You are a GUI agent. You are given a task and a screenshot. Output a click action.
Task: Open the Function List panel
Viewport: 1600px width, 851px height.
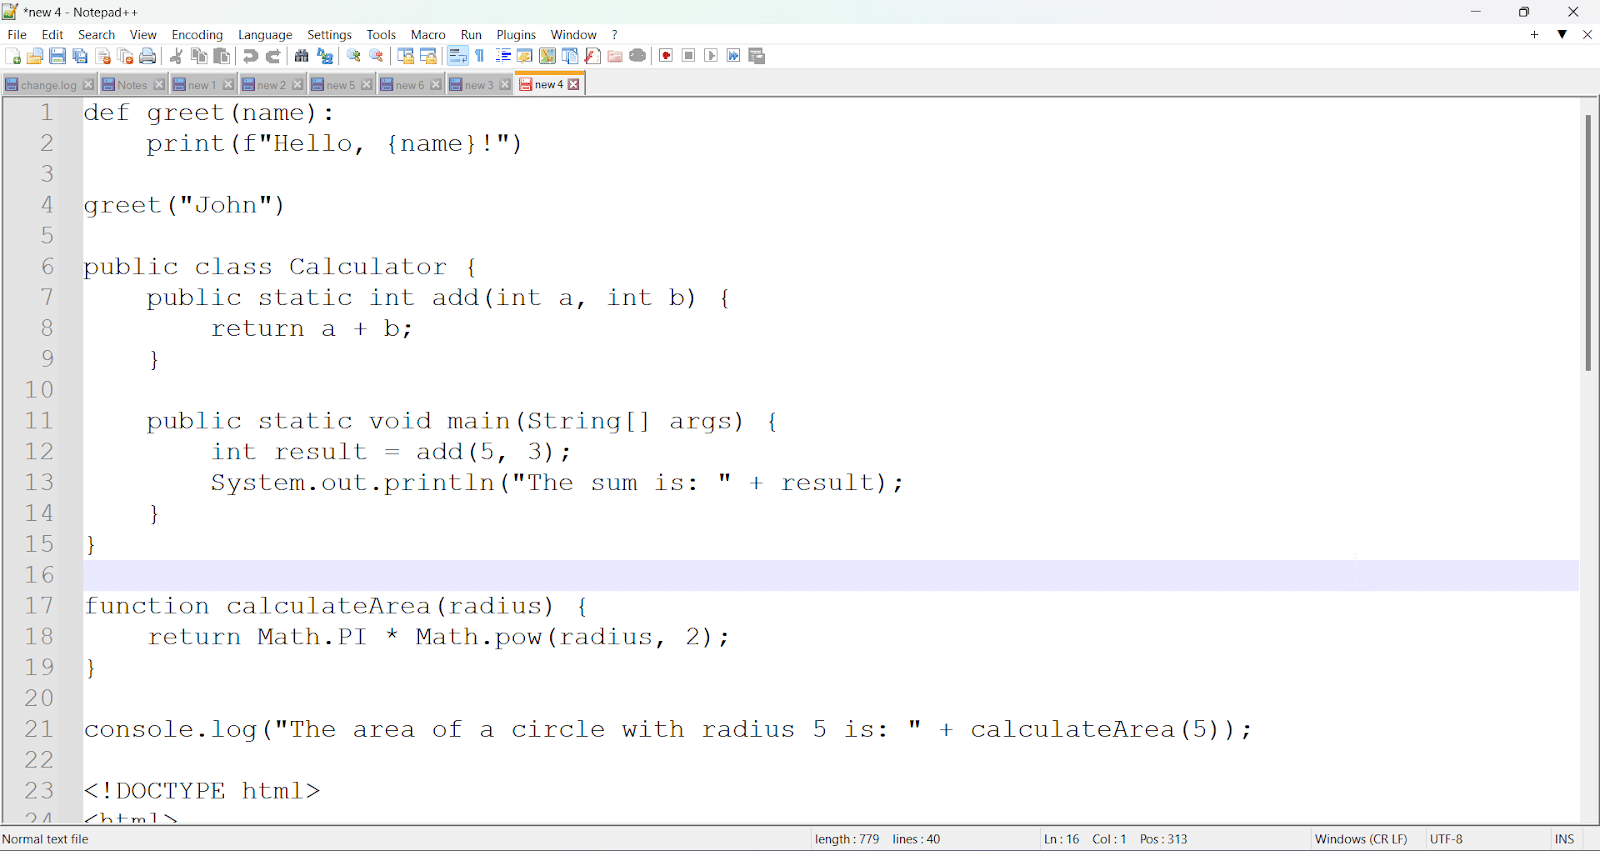point(593,56)
